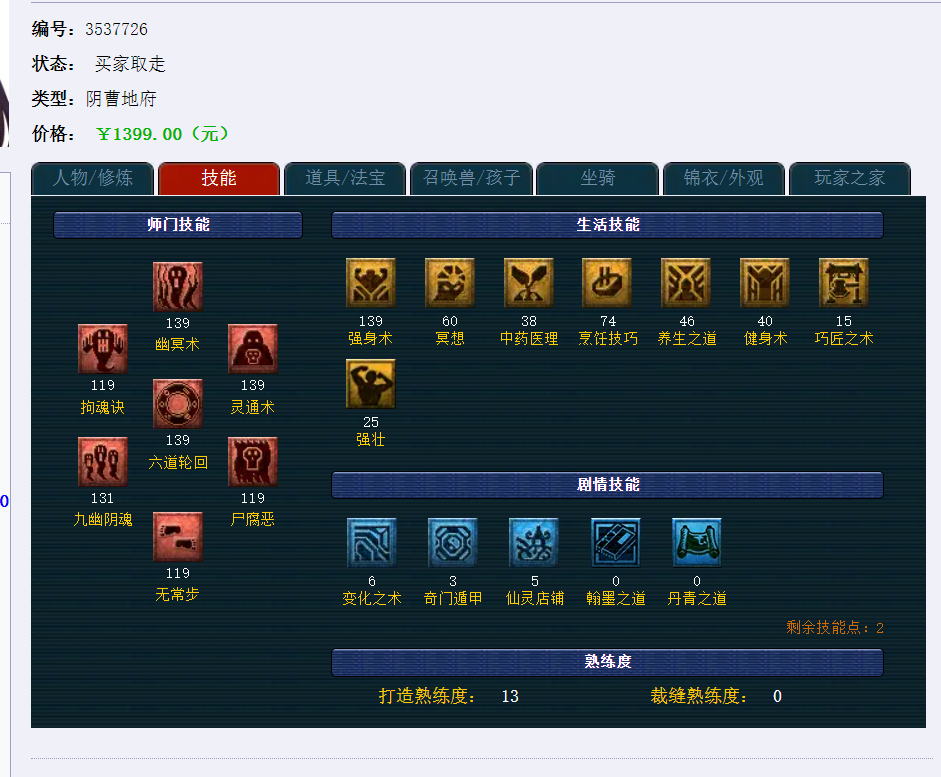Click the 强壮 muscle figure icon
The image size is (941, 777).
[371, 384]
